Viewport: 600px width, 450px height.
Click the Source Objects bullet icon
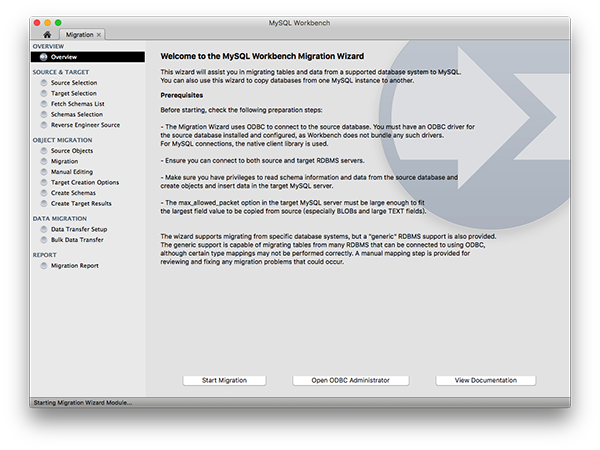click(x=44, y=151)
